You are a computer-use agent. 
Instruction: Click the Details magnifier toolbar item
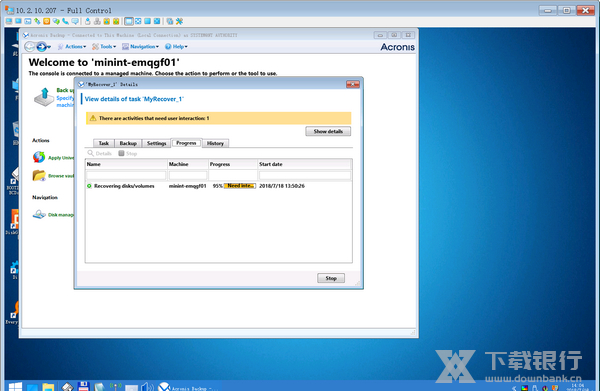point(99,153)
